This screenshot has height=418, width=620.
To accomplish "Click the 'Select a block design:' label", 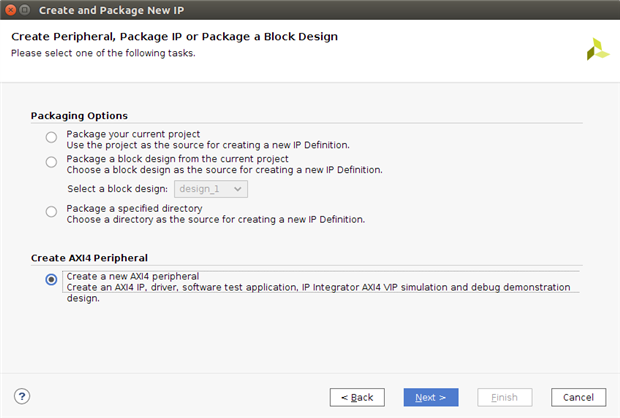I will tap(118, 188).
